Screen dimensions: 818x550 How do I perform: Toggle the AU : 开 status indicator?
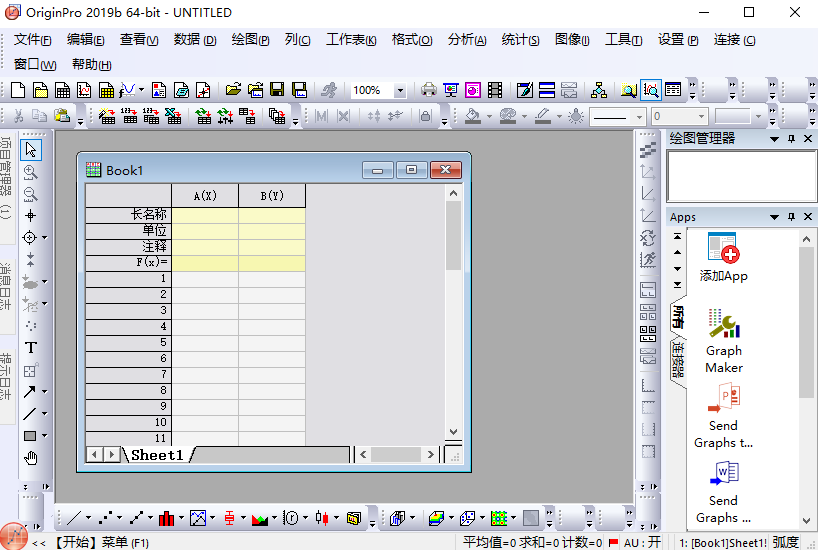click(x=642, y=542)
